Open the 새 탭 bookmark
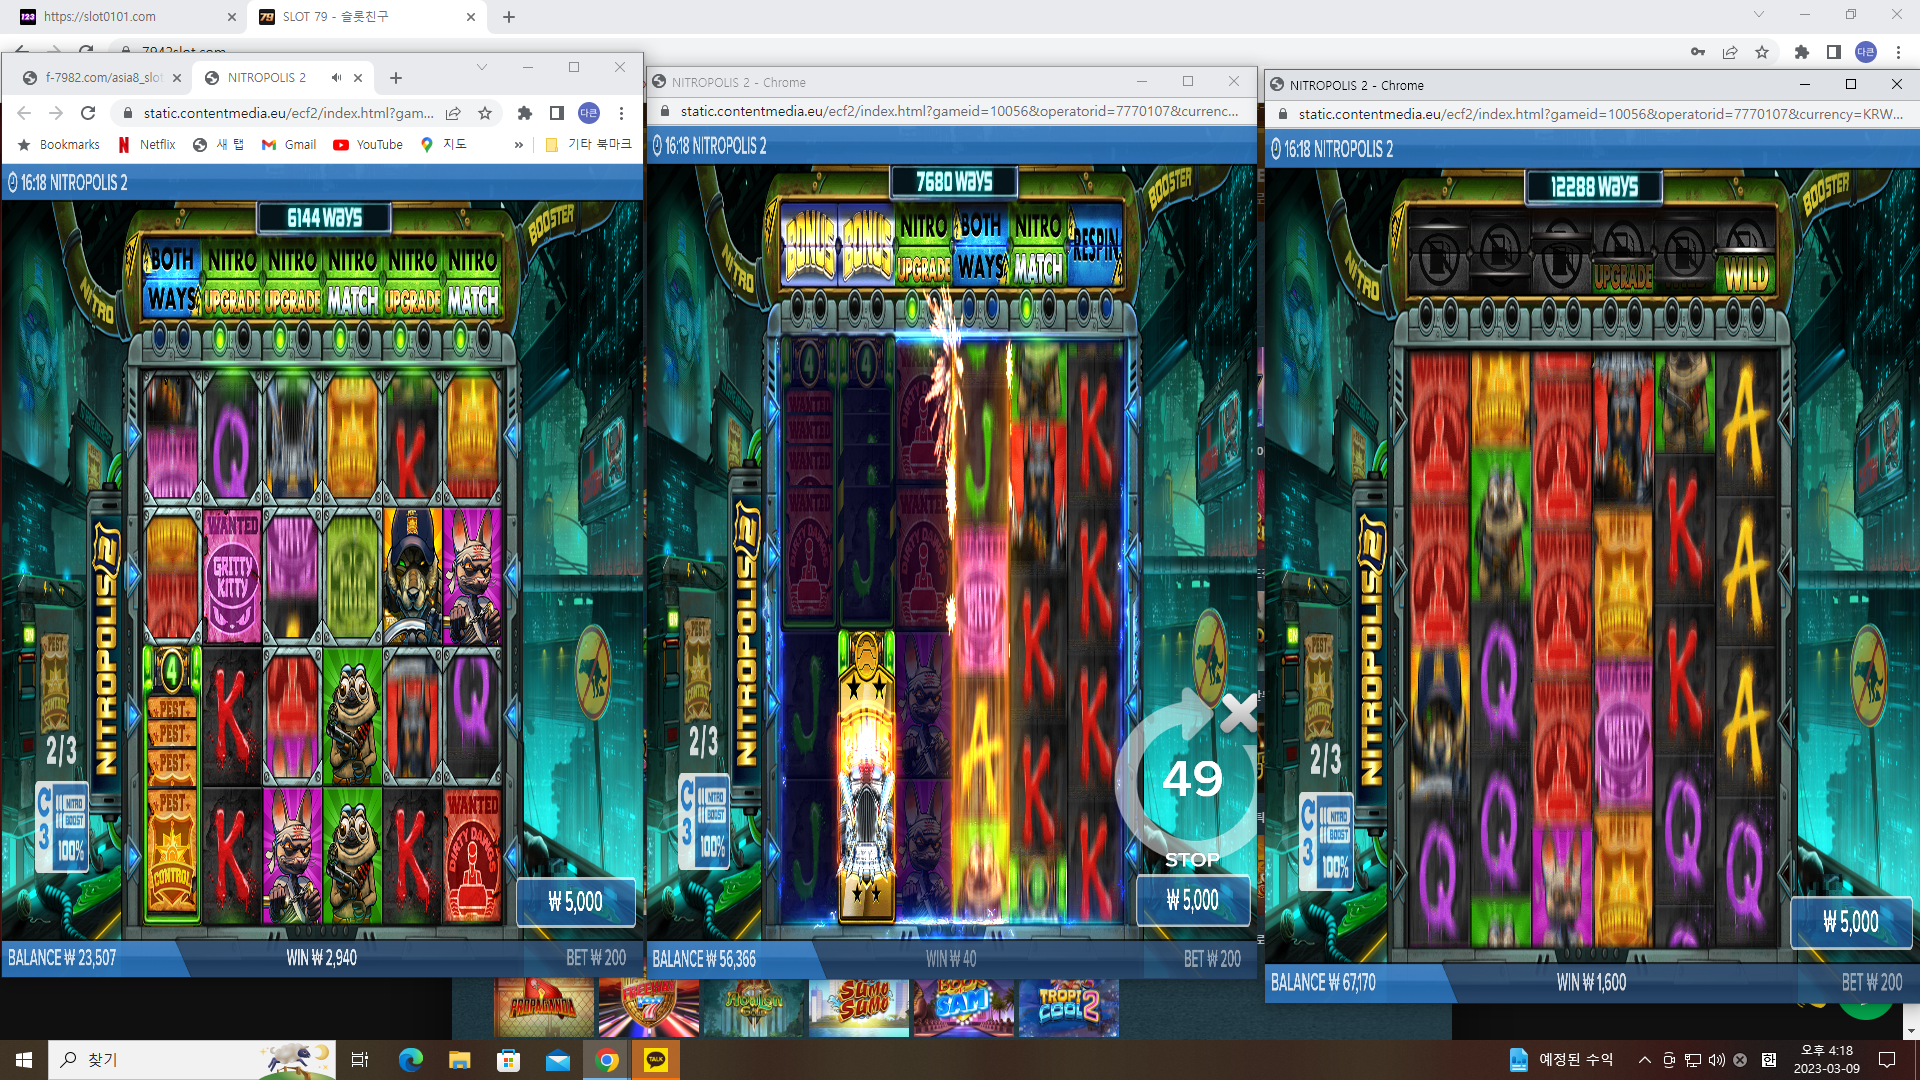The height and width of the screenshot is (1080, 1920). (218, 145)
